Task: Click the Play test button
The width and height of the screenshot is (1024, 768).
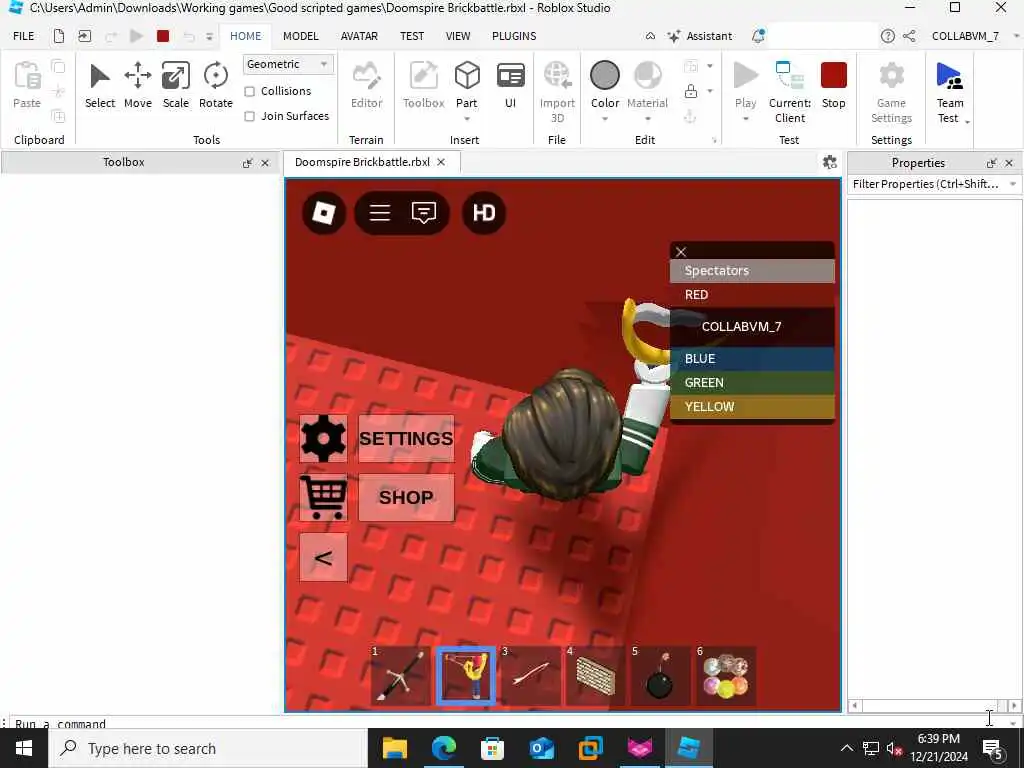Action: tap(745, 85)
